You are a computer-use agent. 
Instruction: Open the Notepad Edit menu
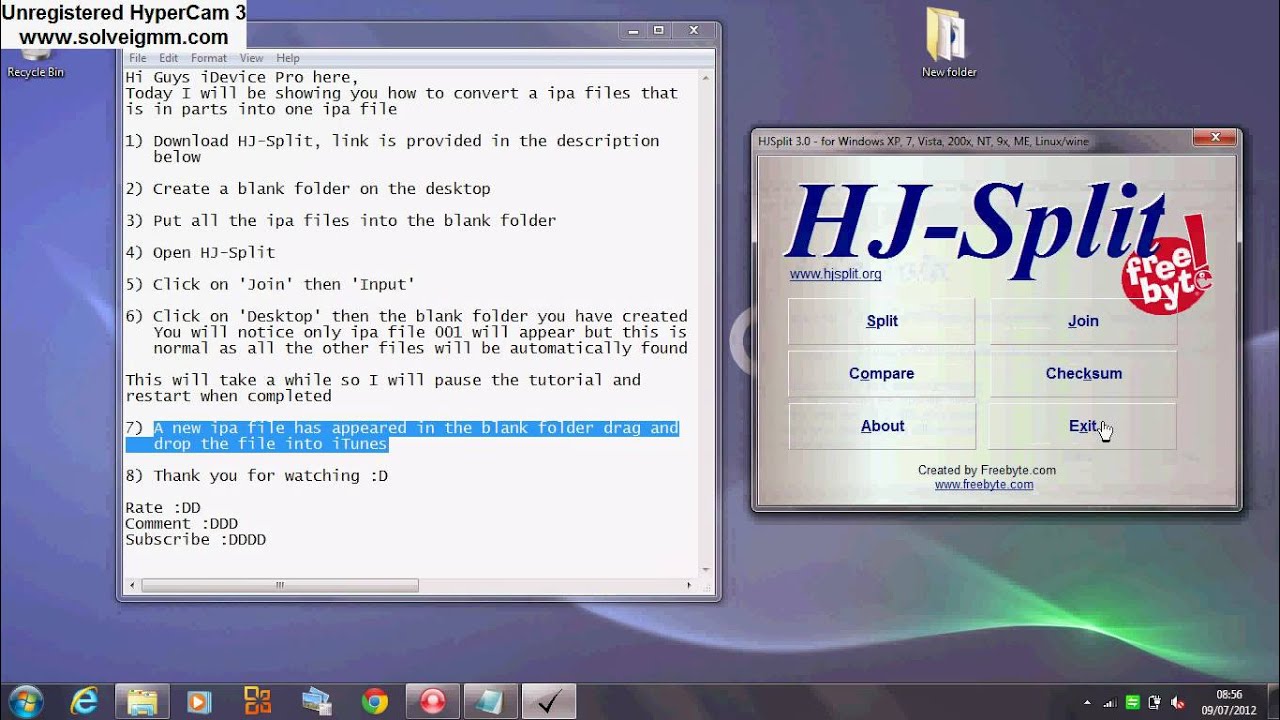tap(168, 58)
